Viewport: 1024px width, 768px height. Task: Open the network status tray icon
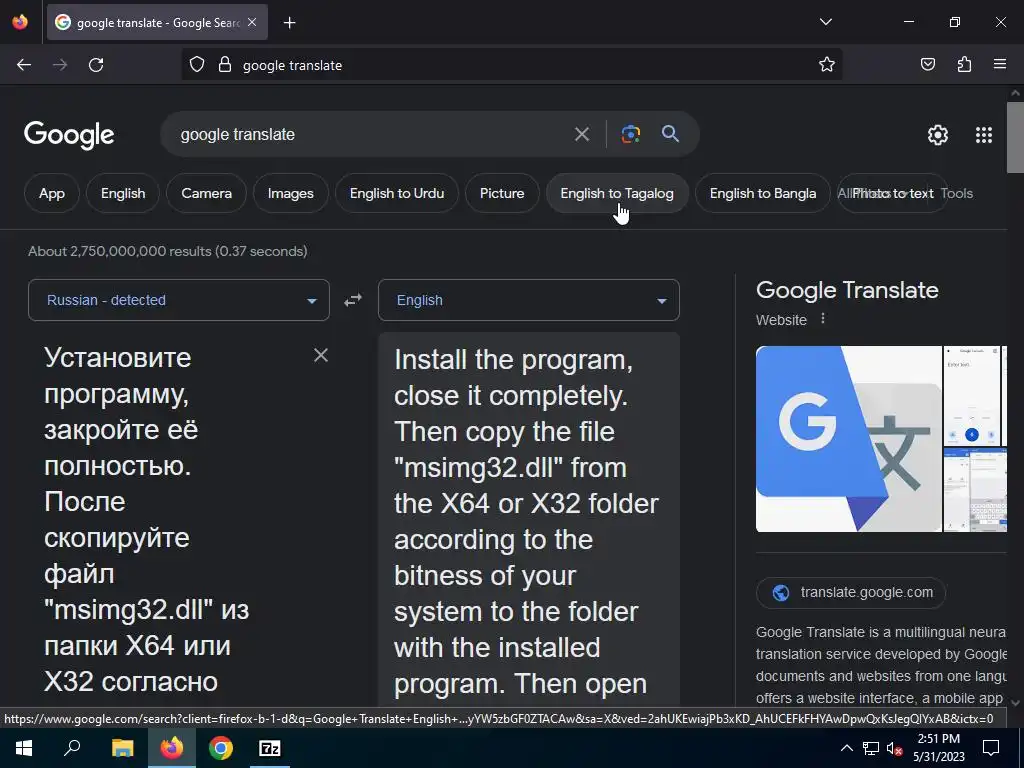click(871, 748)
